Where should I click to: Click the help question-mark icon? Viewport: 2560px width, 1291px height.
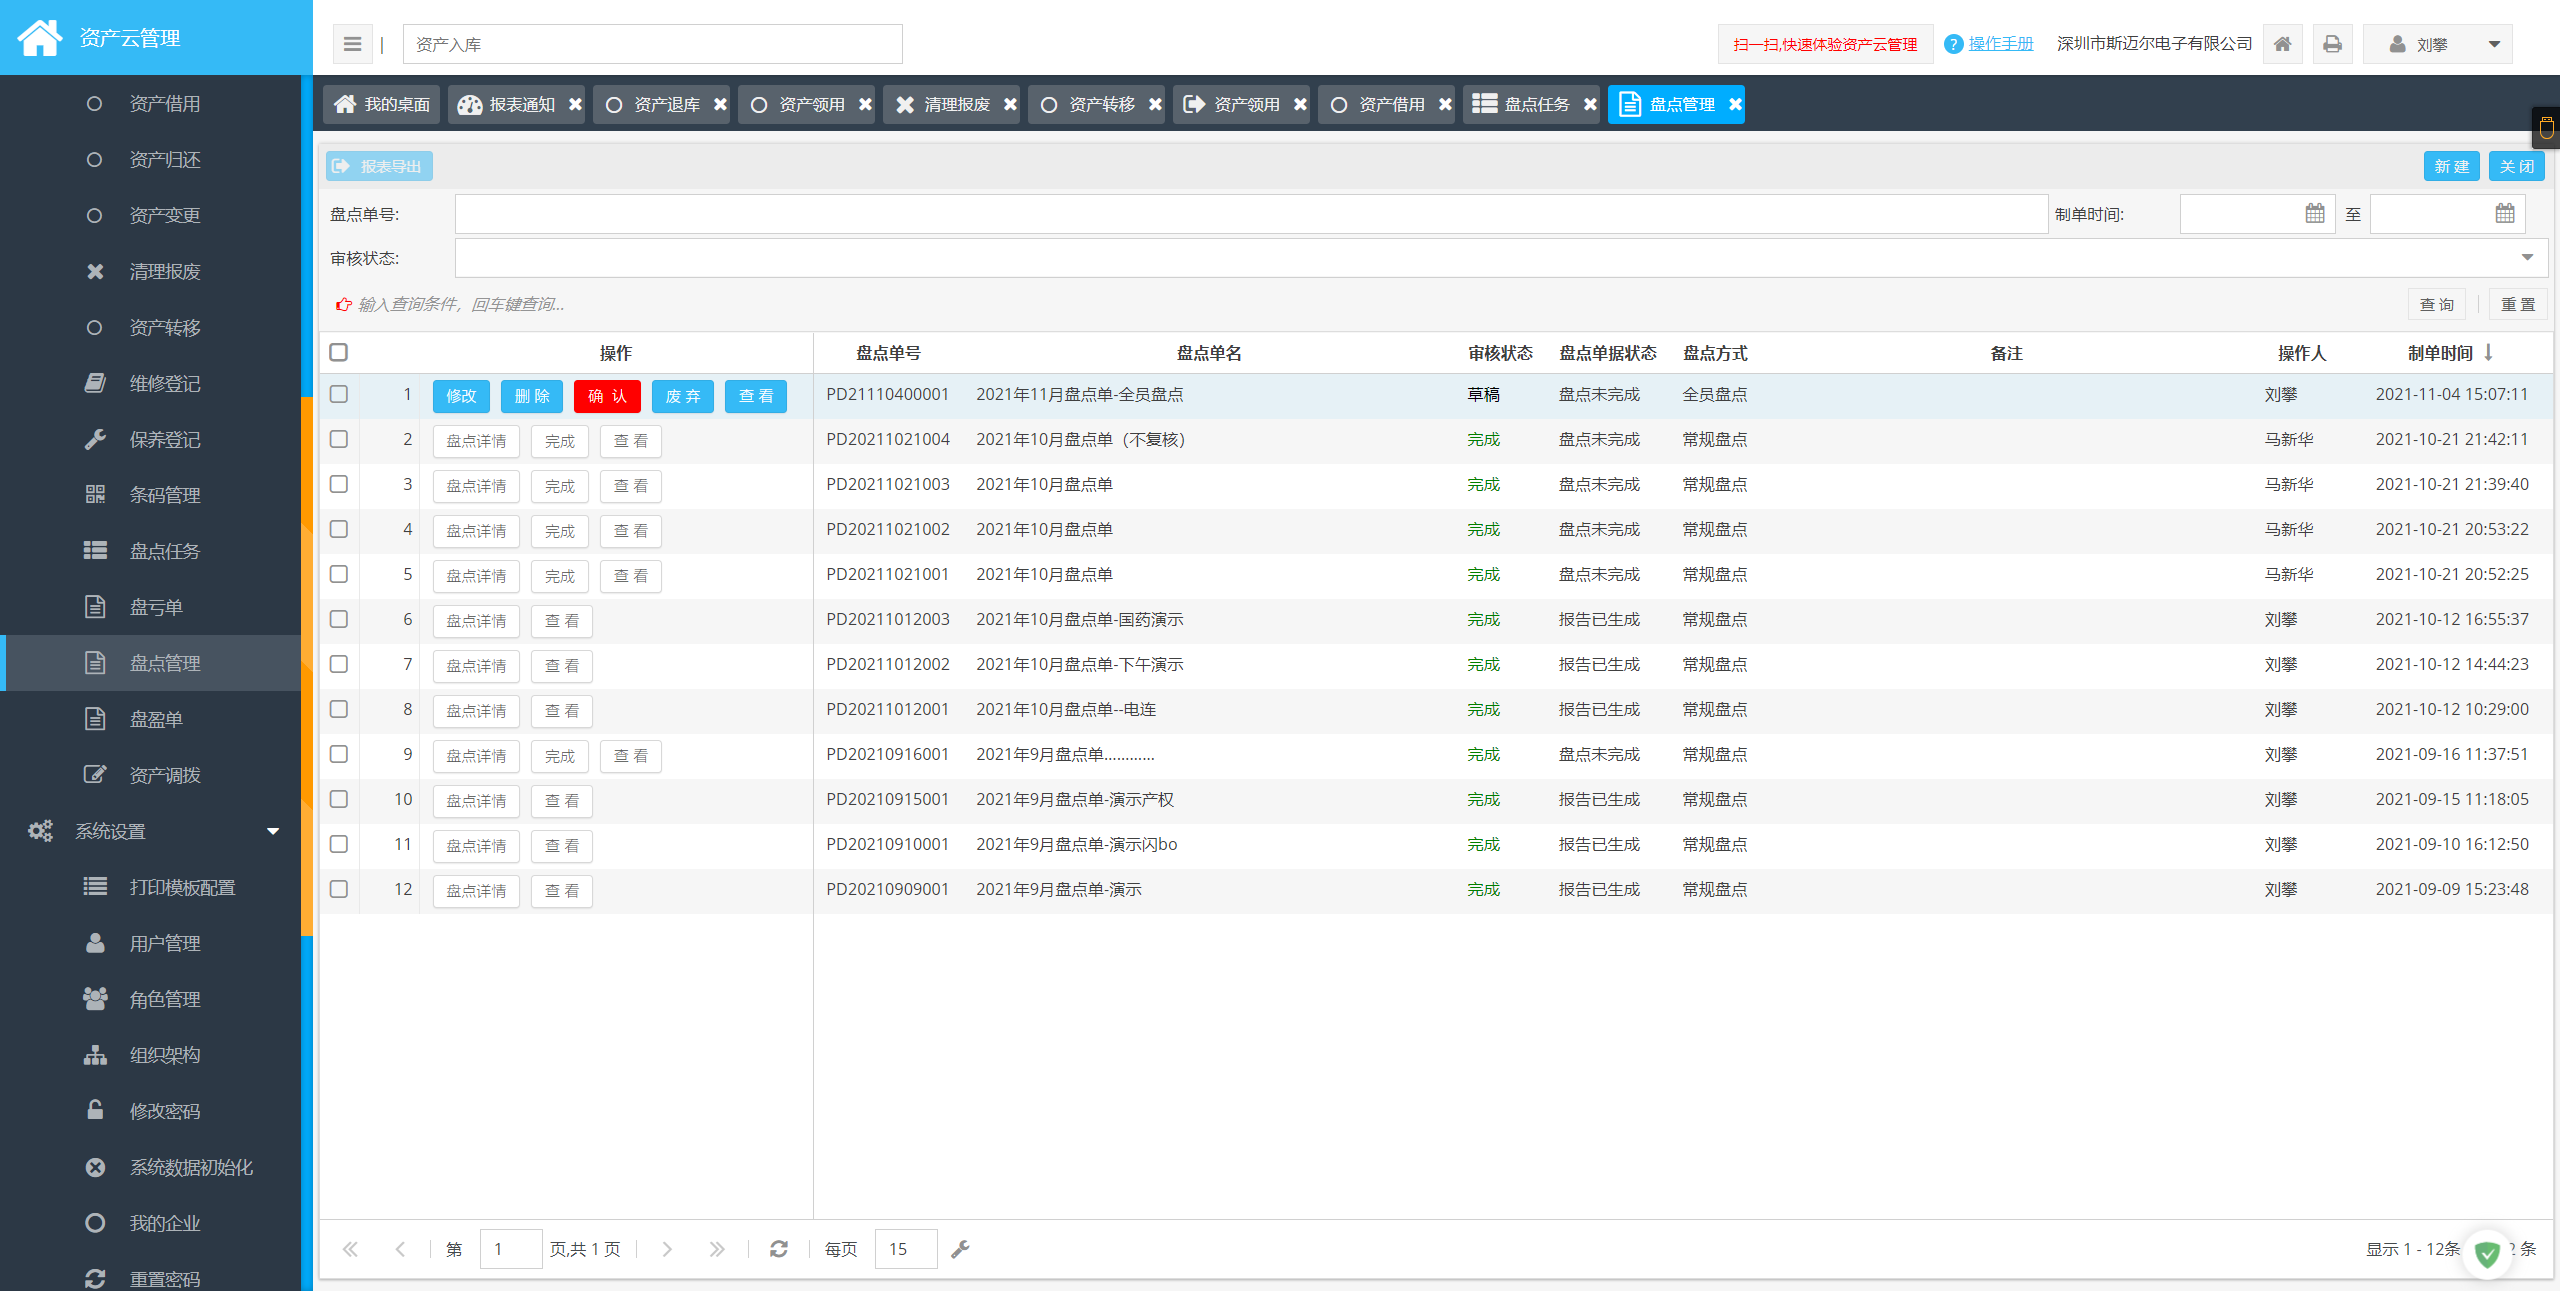(x=1953, y=44)
